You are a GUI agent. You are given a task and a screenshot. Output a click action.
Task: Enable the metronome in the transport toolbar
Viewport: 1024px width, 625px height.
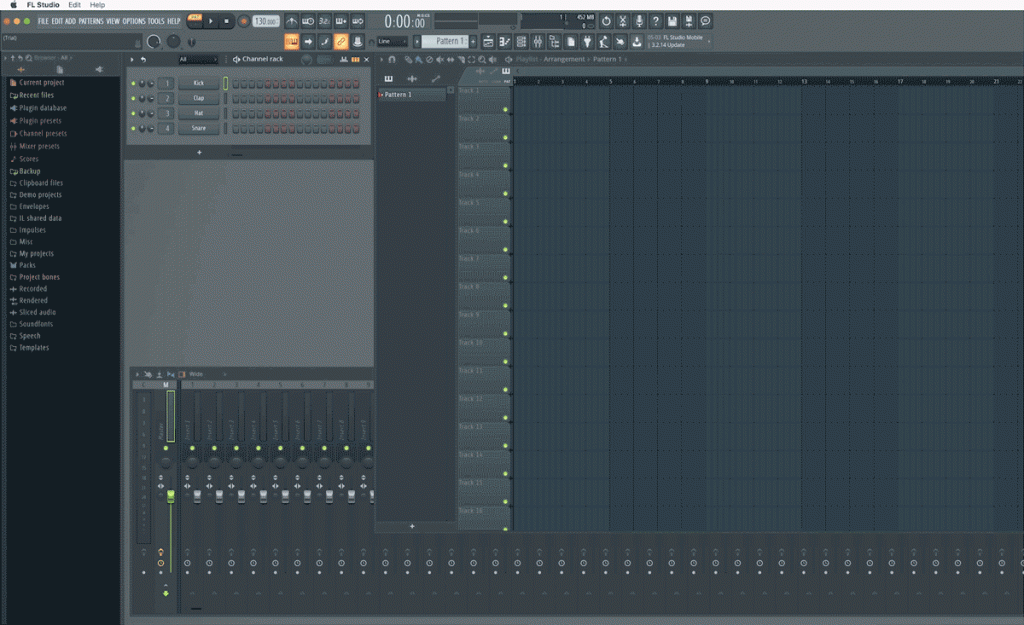coord(291,20)
